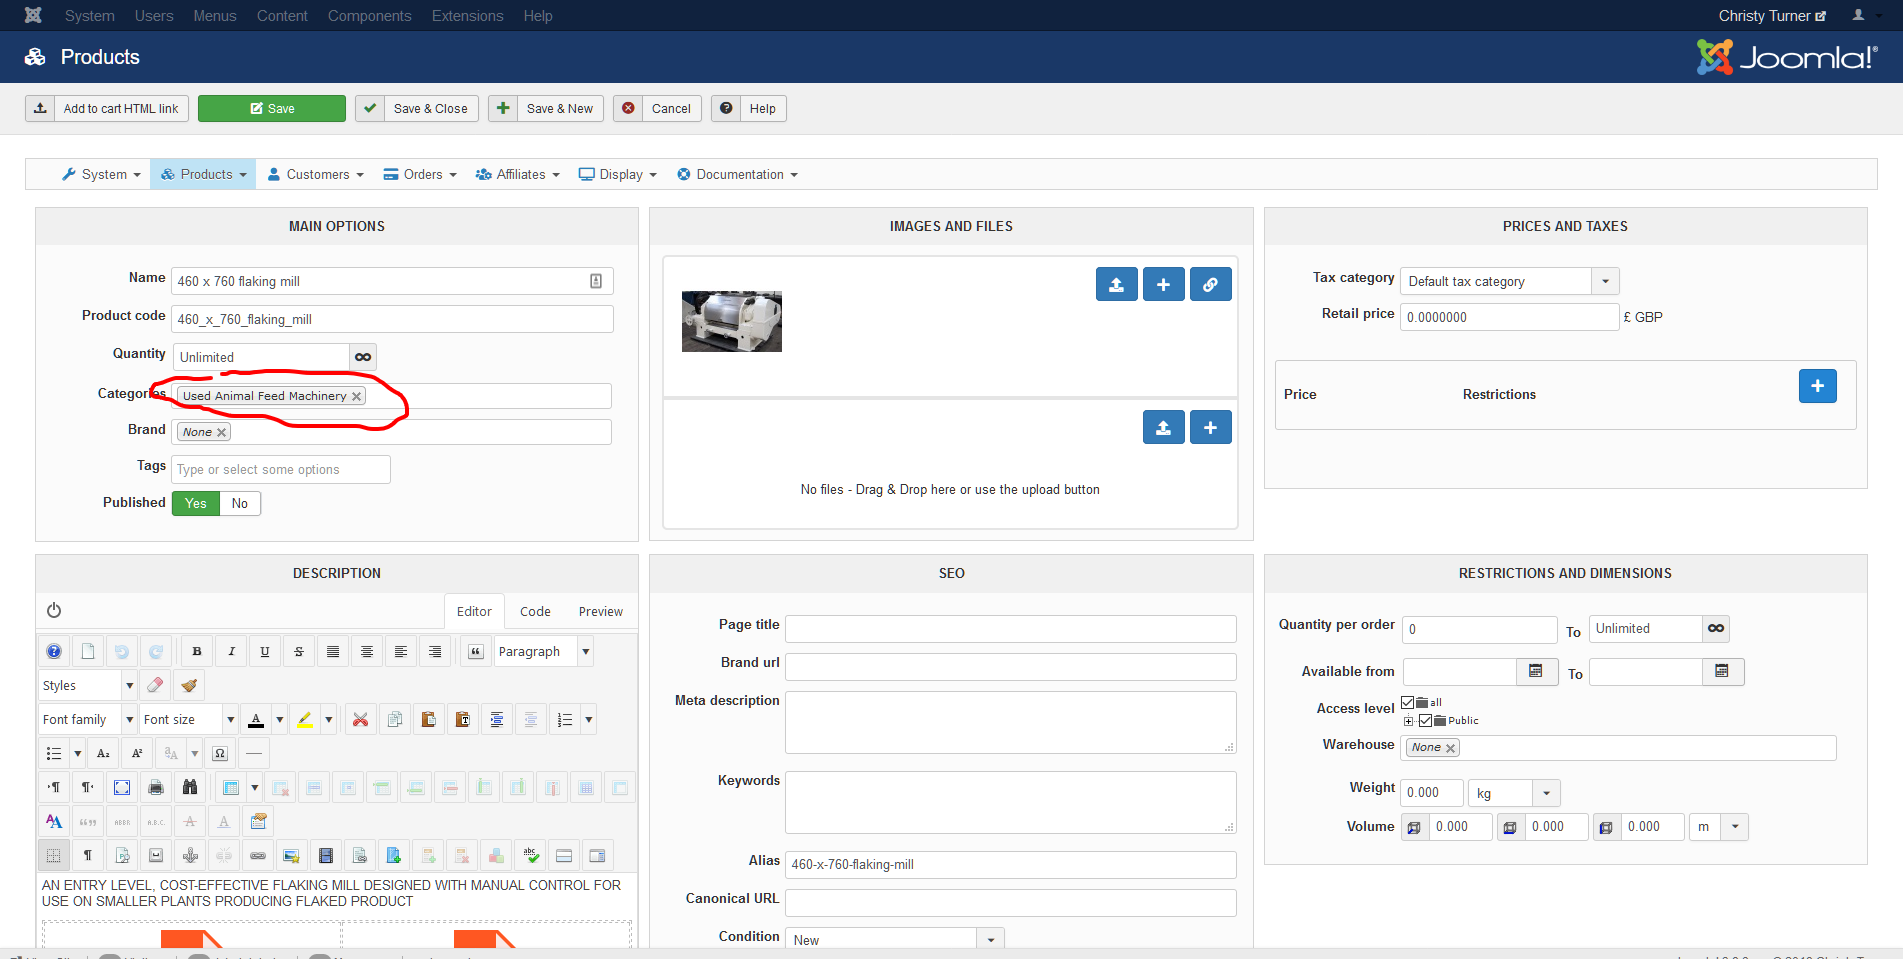Create a new blank document in editor
The width and height of the screenshot is (1903, 959).
(88, 652)
